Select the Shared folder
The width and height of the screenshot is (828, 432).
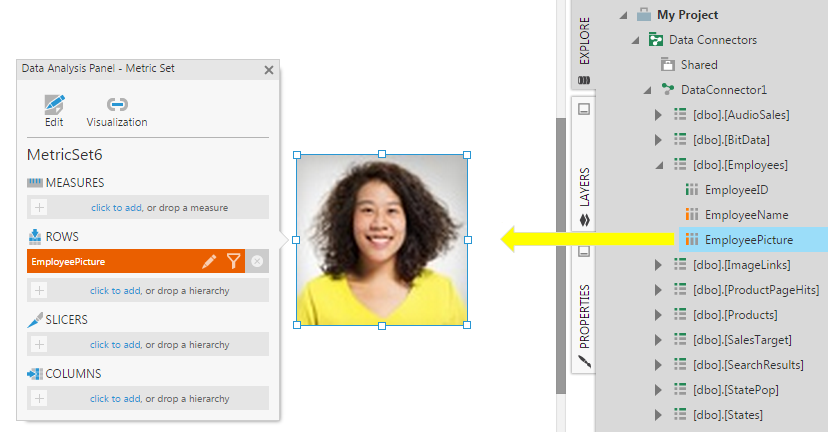click(699, 65)
